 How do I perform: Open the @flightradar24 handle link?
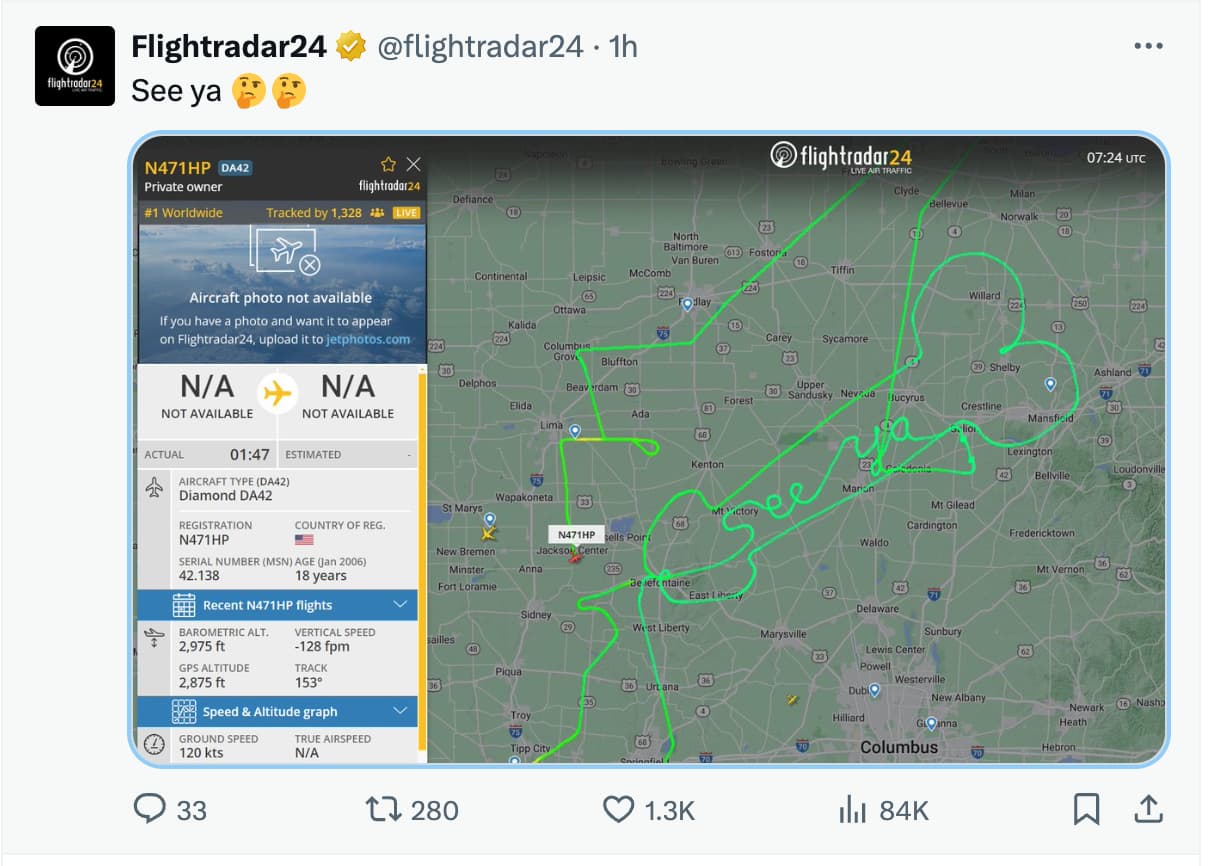point(480,46)
